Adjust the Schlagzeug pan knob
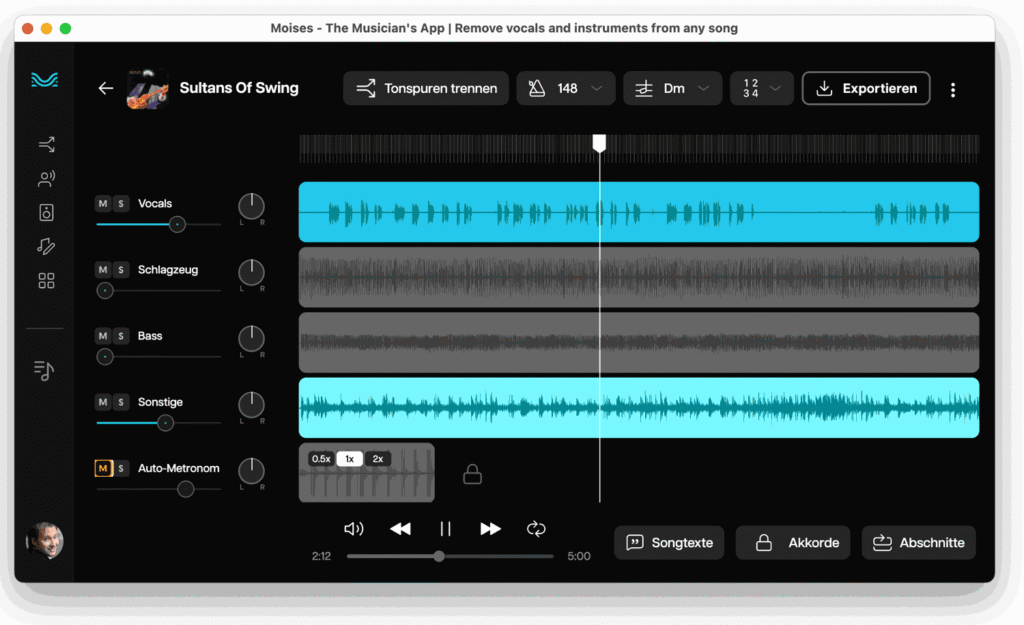The height and width of the screenshot is (625, 1024). pyautogui.click(x=251, y=272)
